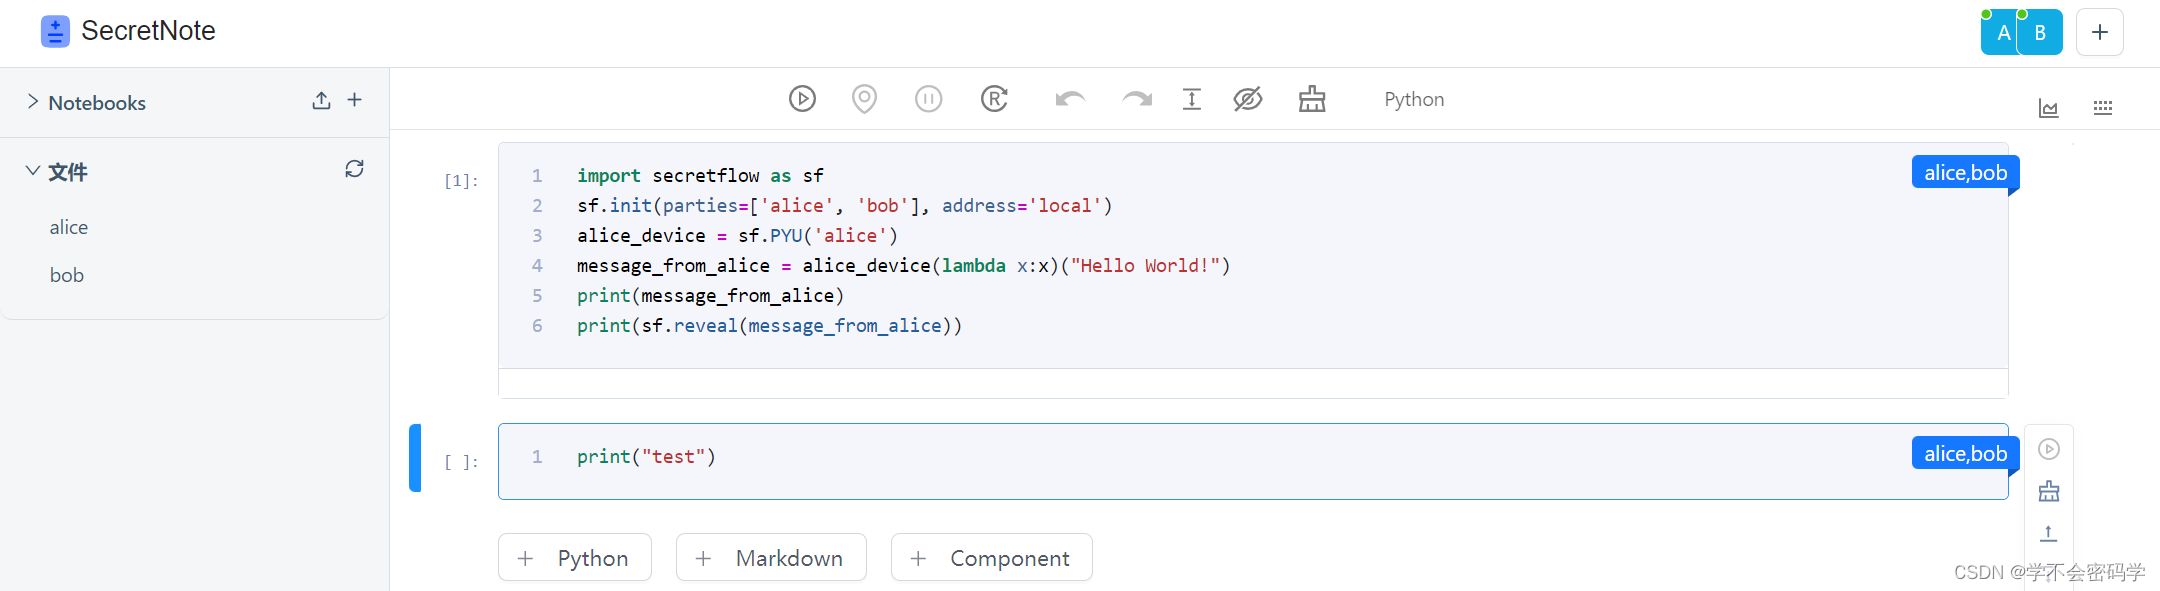2160x591 pixels.
Task: Refresh the 文件 file list
Action: 354,168
